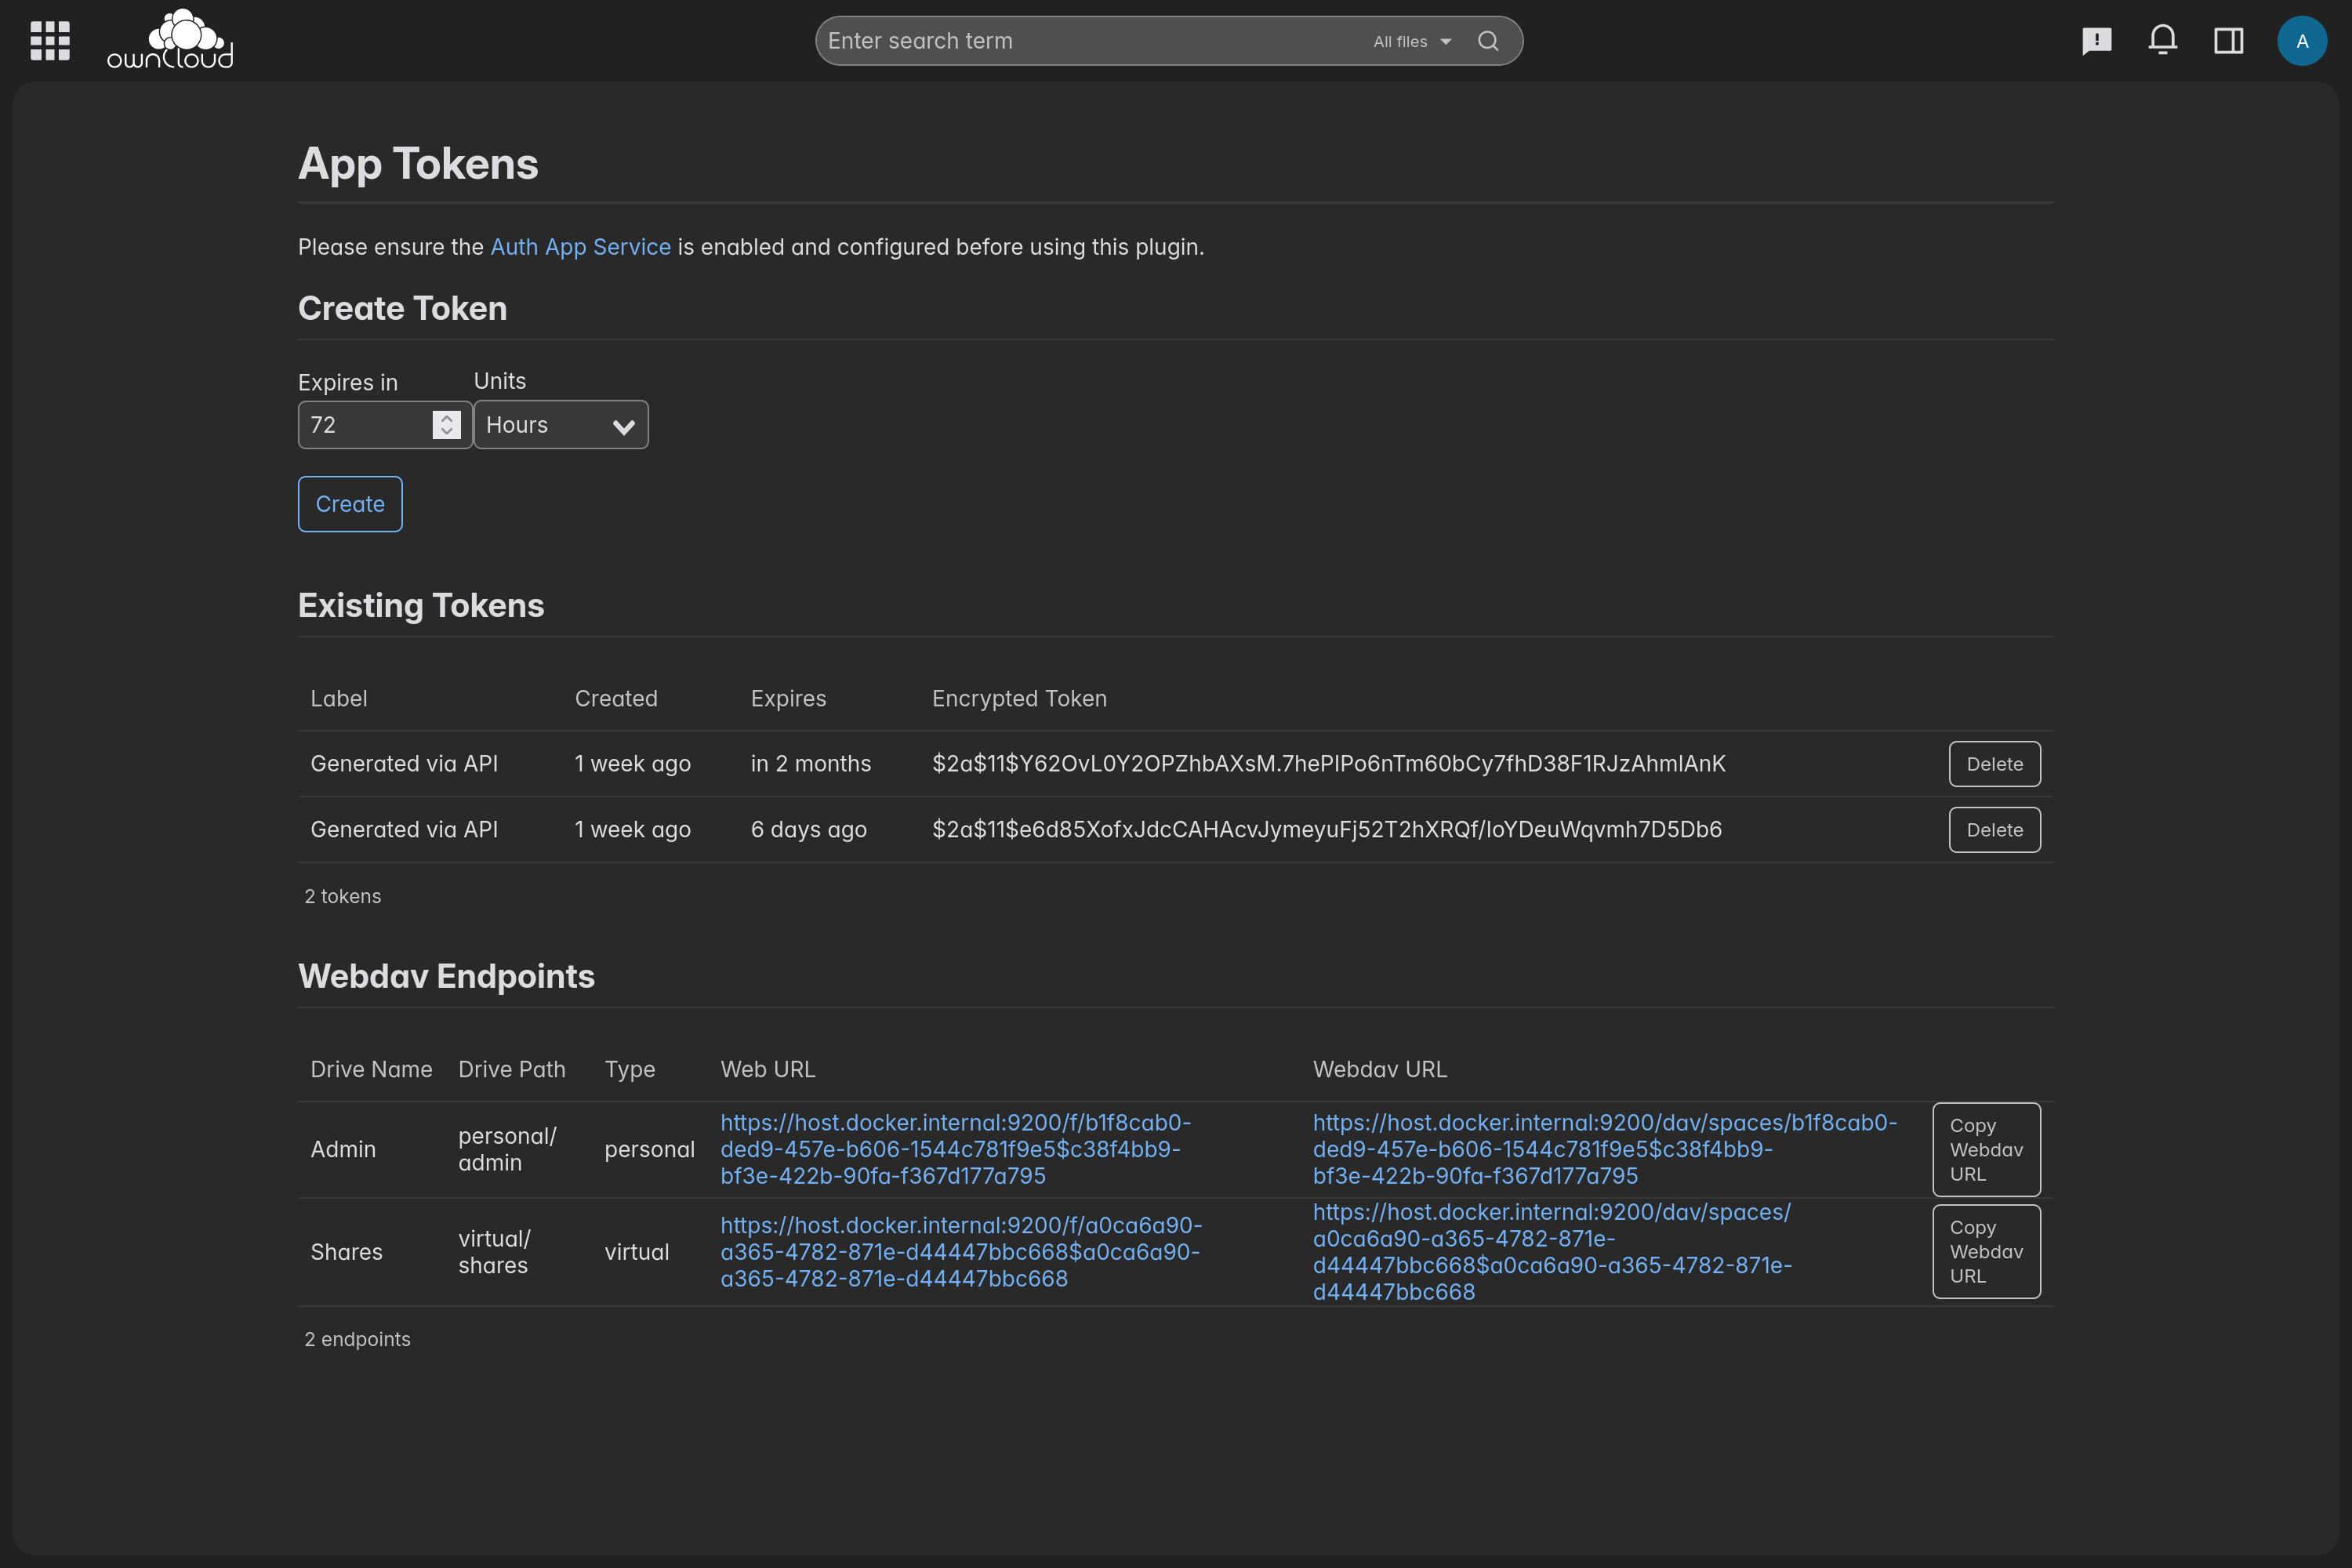Open the Auth App Service link
Screen dimensions: 2352x1568
[580, 247]
